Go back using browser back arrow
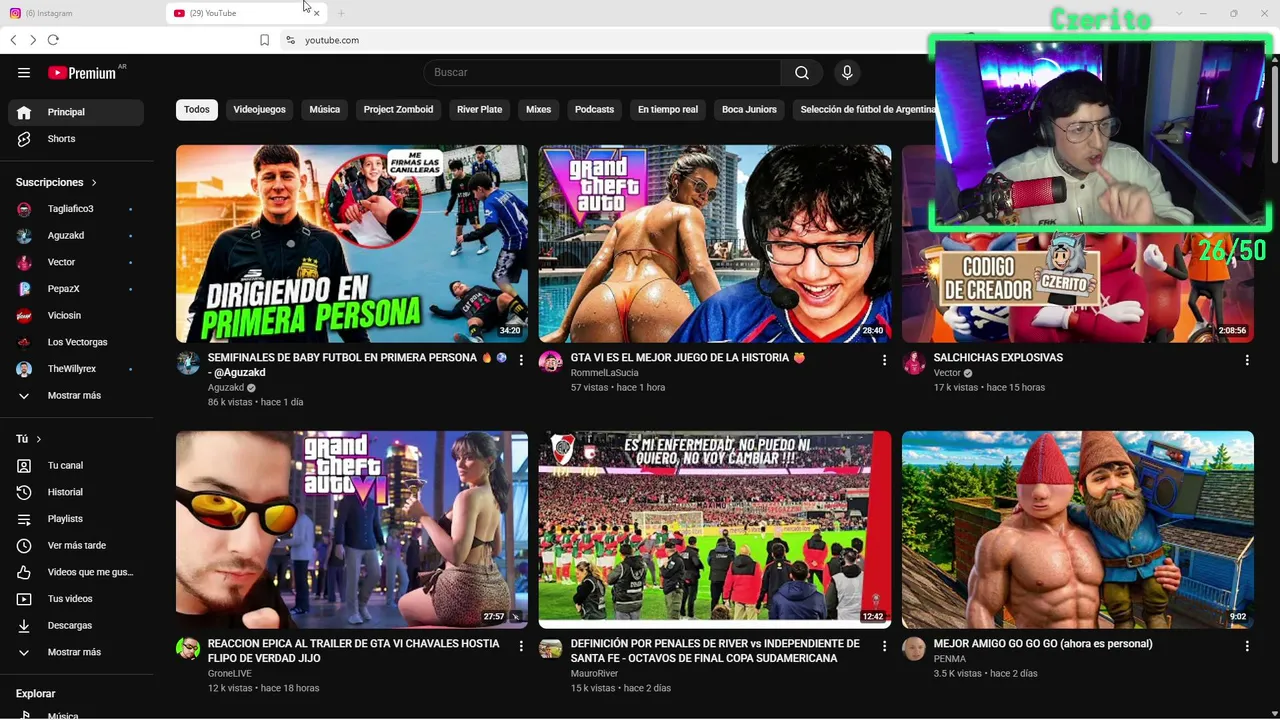 coord(13,40)
